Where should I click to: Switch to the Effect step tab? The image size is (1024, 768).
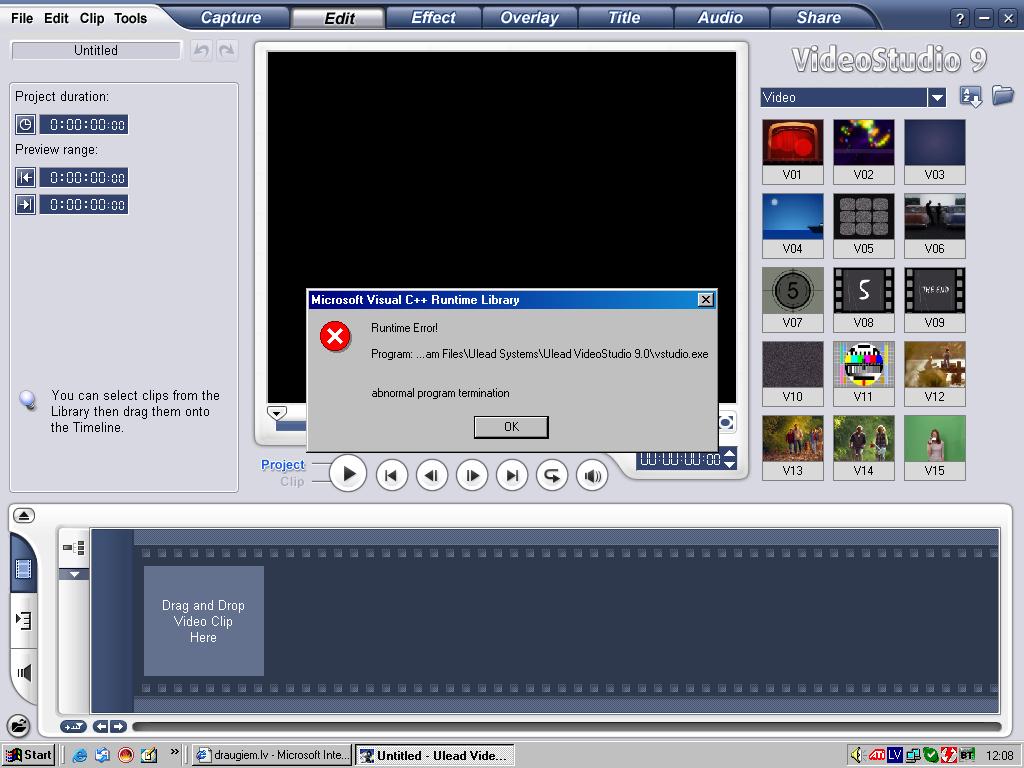coord(433,18)
